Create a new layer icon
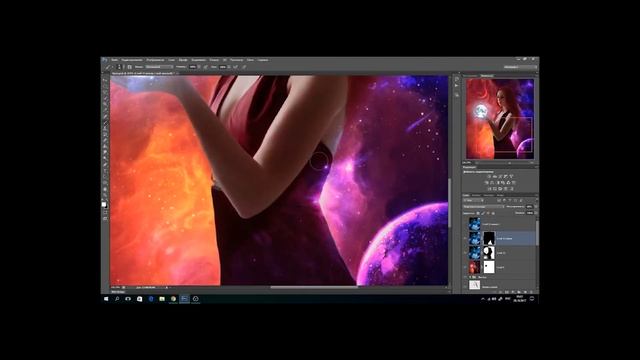Image resolution: width=640 pixels, height=360 pixels. pos(525,292)
